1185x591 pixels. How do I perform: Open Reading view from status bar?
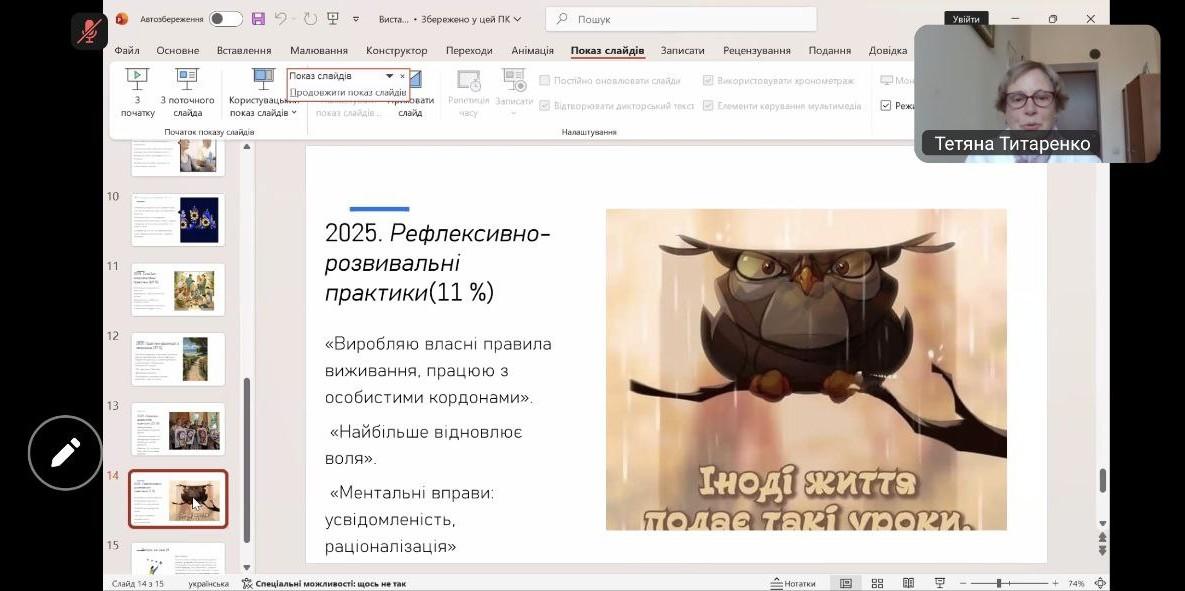tap(908, 583)
